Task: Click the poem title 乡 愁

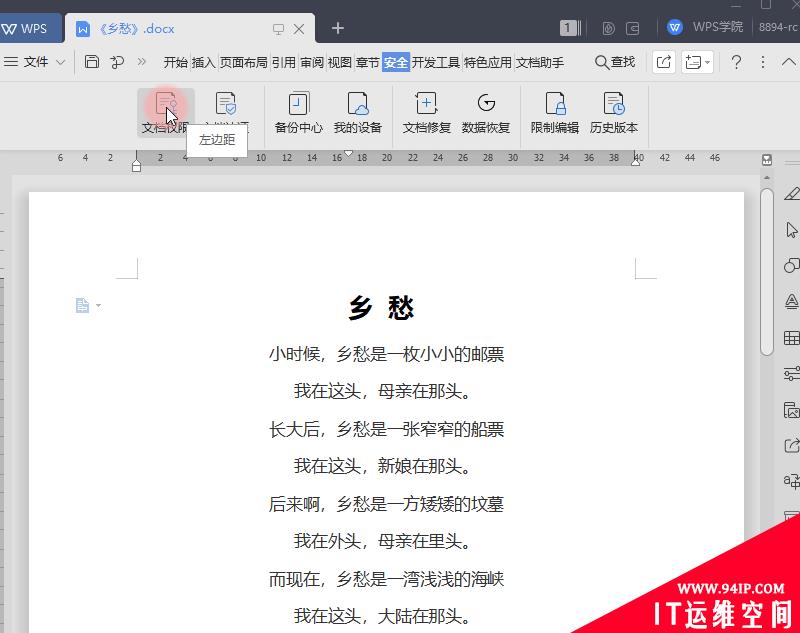Action: pos(381,308)
